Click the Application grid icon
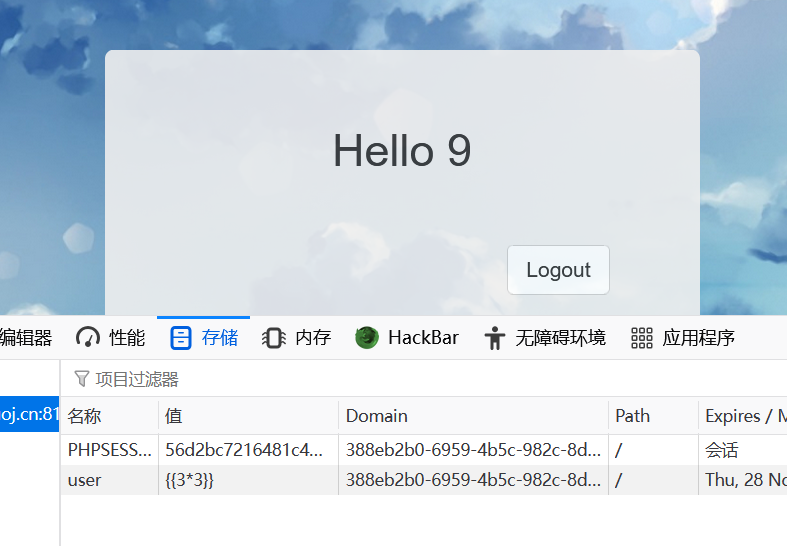The width and height of the screenshot is (787, 546). coord(642,338)
